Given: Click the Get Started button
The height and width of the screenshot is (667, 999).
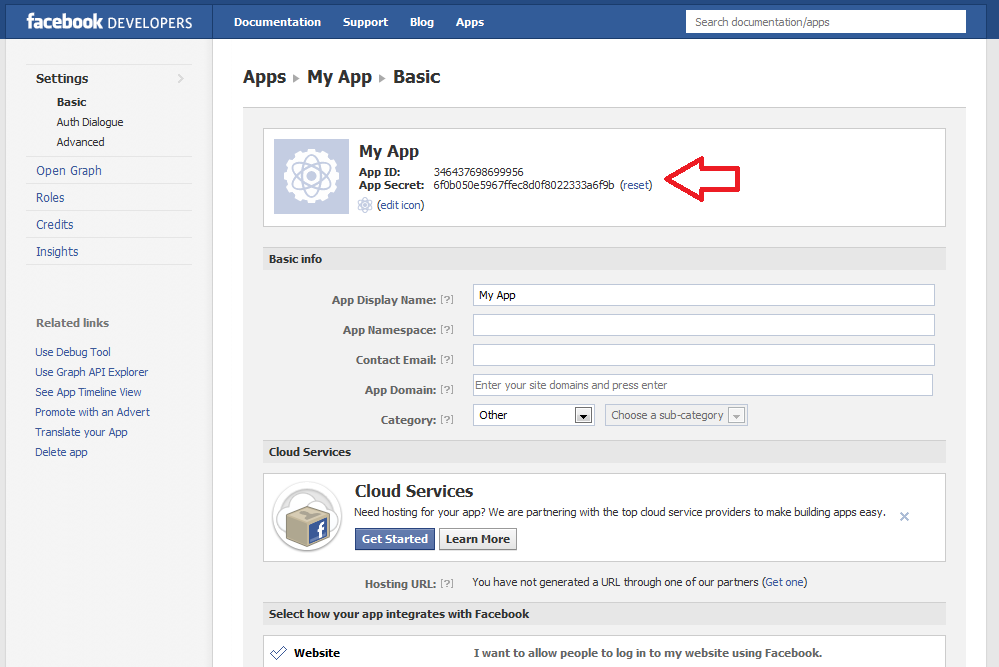Looking at the screenshot, I should [395, 539].
